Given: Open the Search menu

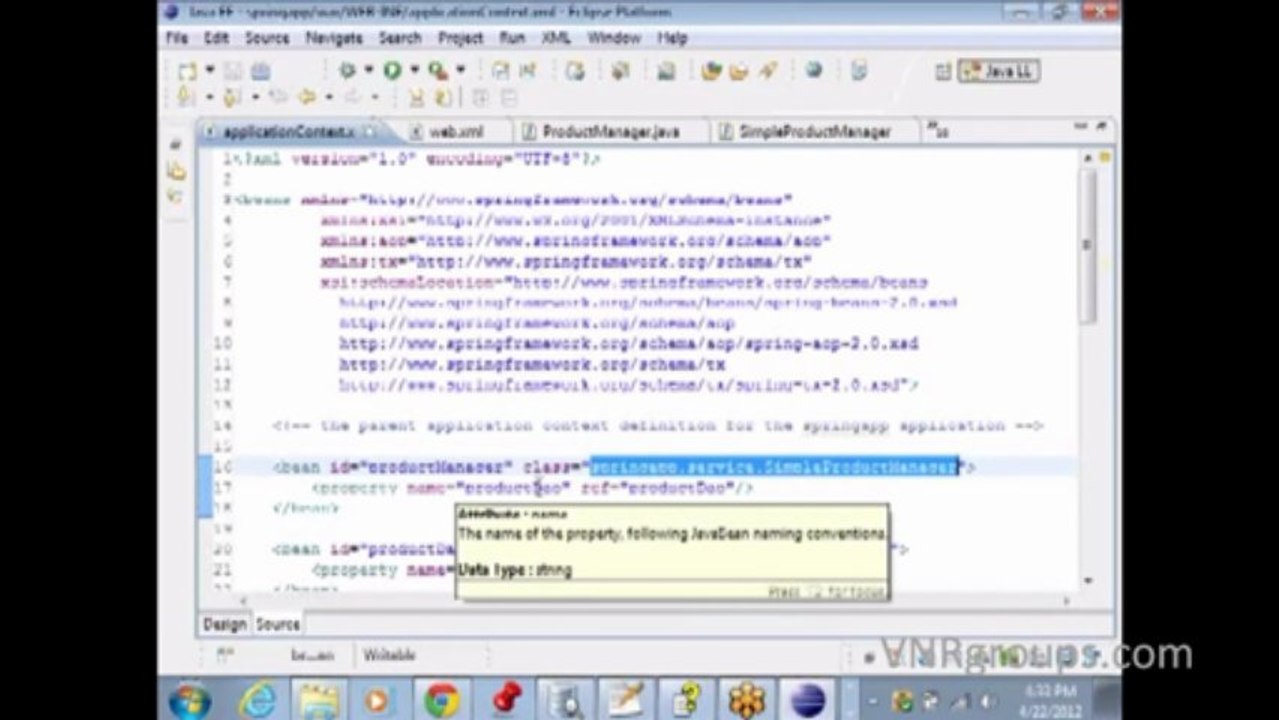Looking at the screenshot, I should tap(400, 38).
